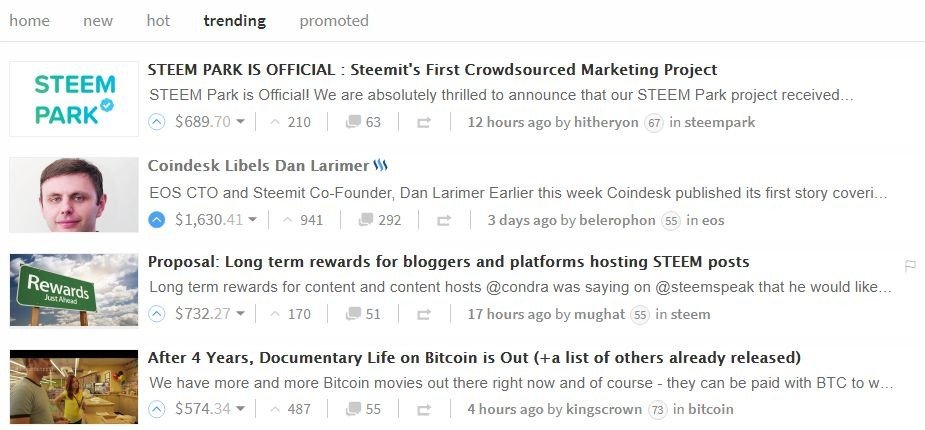Image resolution: width=925 pixels, height=430 pixels.
Task: Resteem the Documentary Life on Bitcoin post
Action: (424, 410)
